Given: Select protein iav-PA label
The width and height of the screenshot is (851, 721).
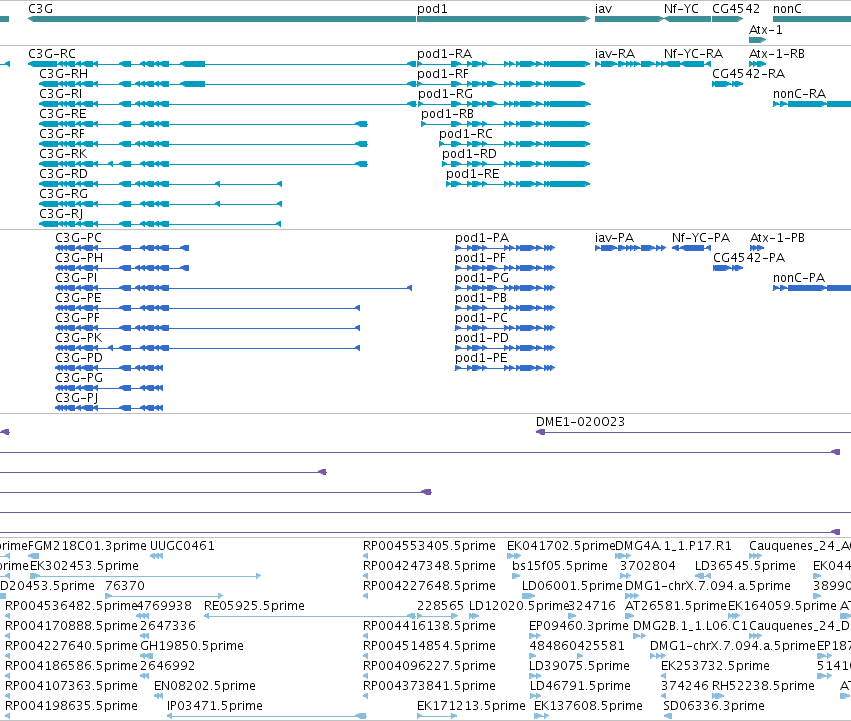Looking at the screenshot, I should (x=614, y=238).
